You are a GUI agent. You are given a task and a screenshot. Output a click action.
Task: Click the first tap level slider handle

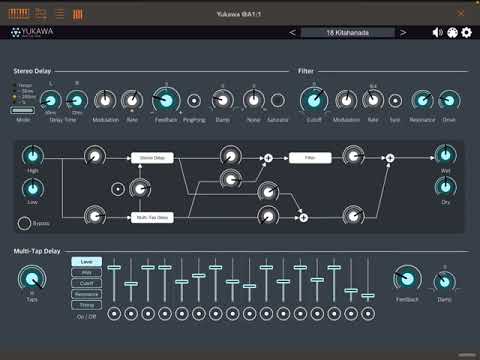tap(114, 267)
